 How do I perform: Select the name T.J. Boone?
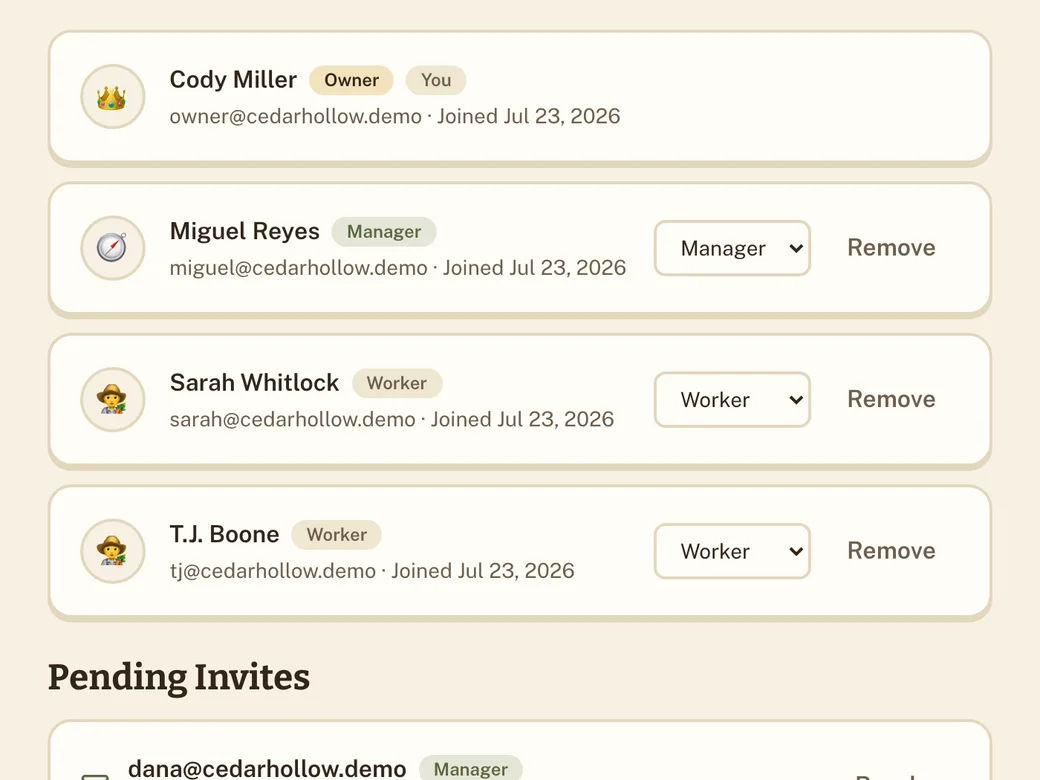point(224,534)
